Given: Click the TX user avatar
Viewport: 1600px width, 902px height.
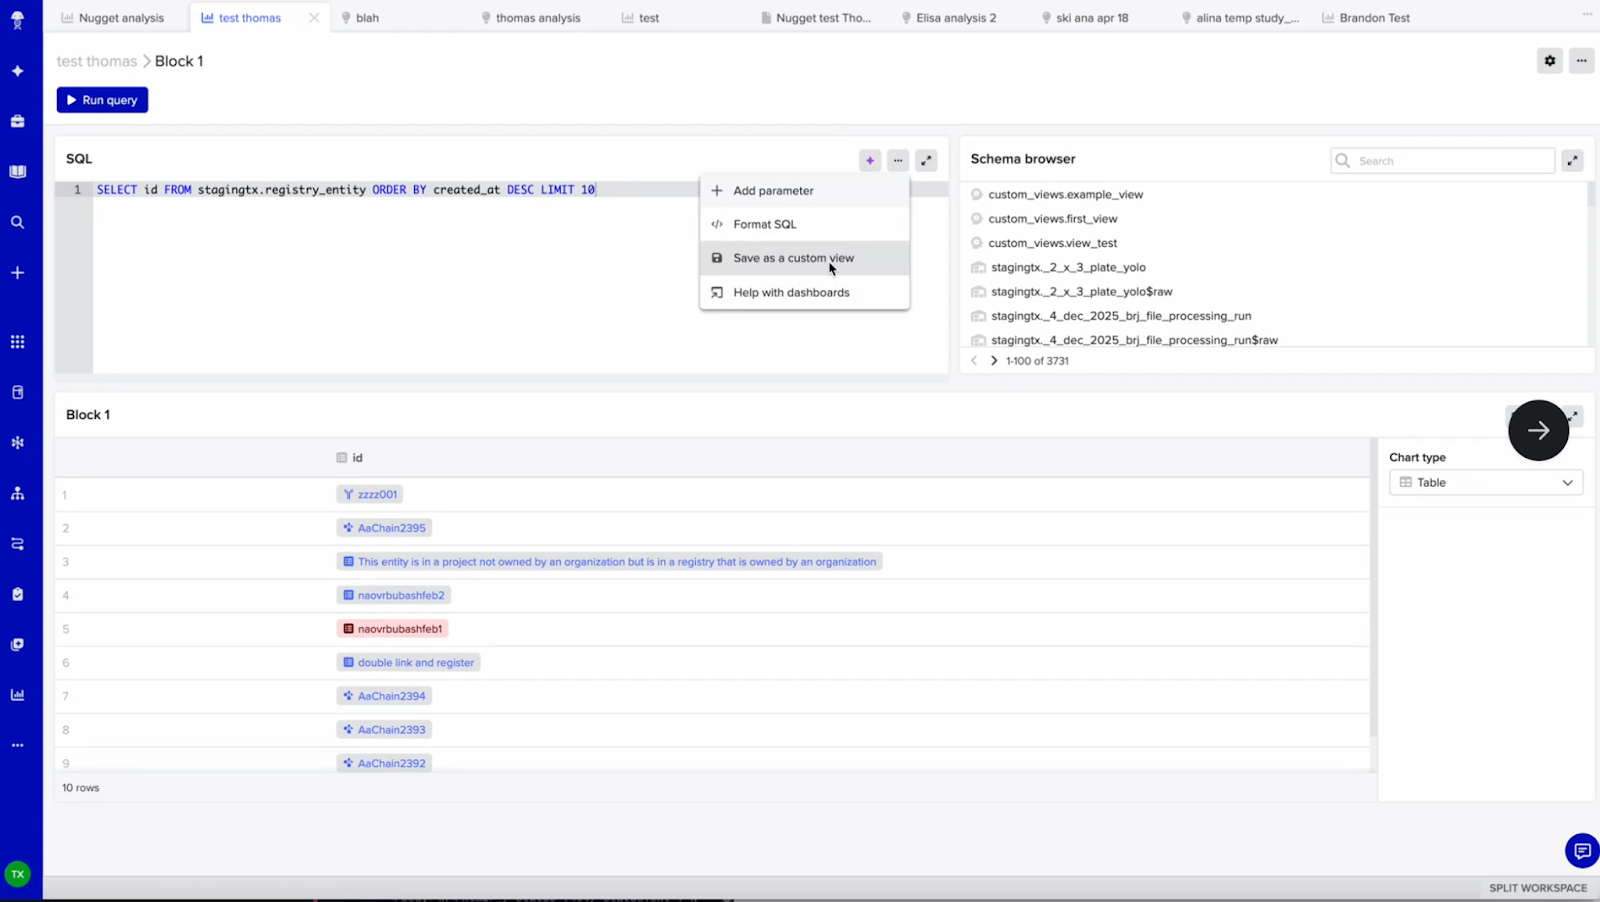Looking at the screenshot, I should (x=17, y=874).
